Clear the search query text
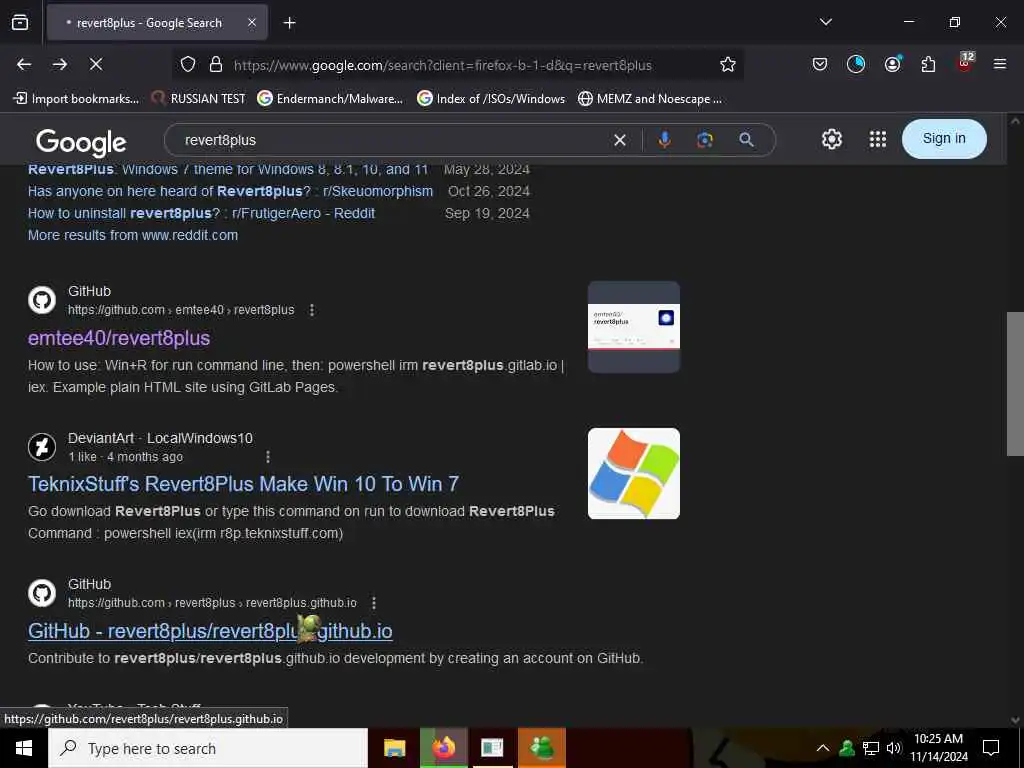The image size is (1024, 768). (620, 140)
